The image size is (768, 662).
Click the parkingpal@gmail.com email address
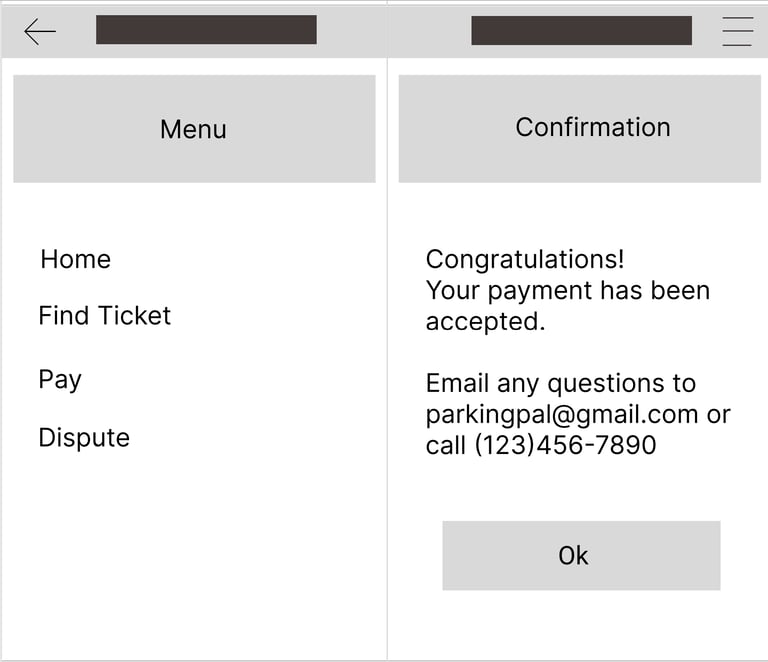(x=562, y=414)
